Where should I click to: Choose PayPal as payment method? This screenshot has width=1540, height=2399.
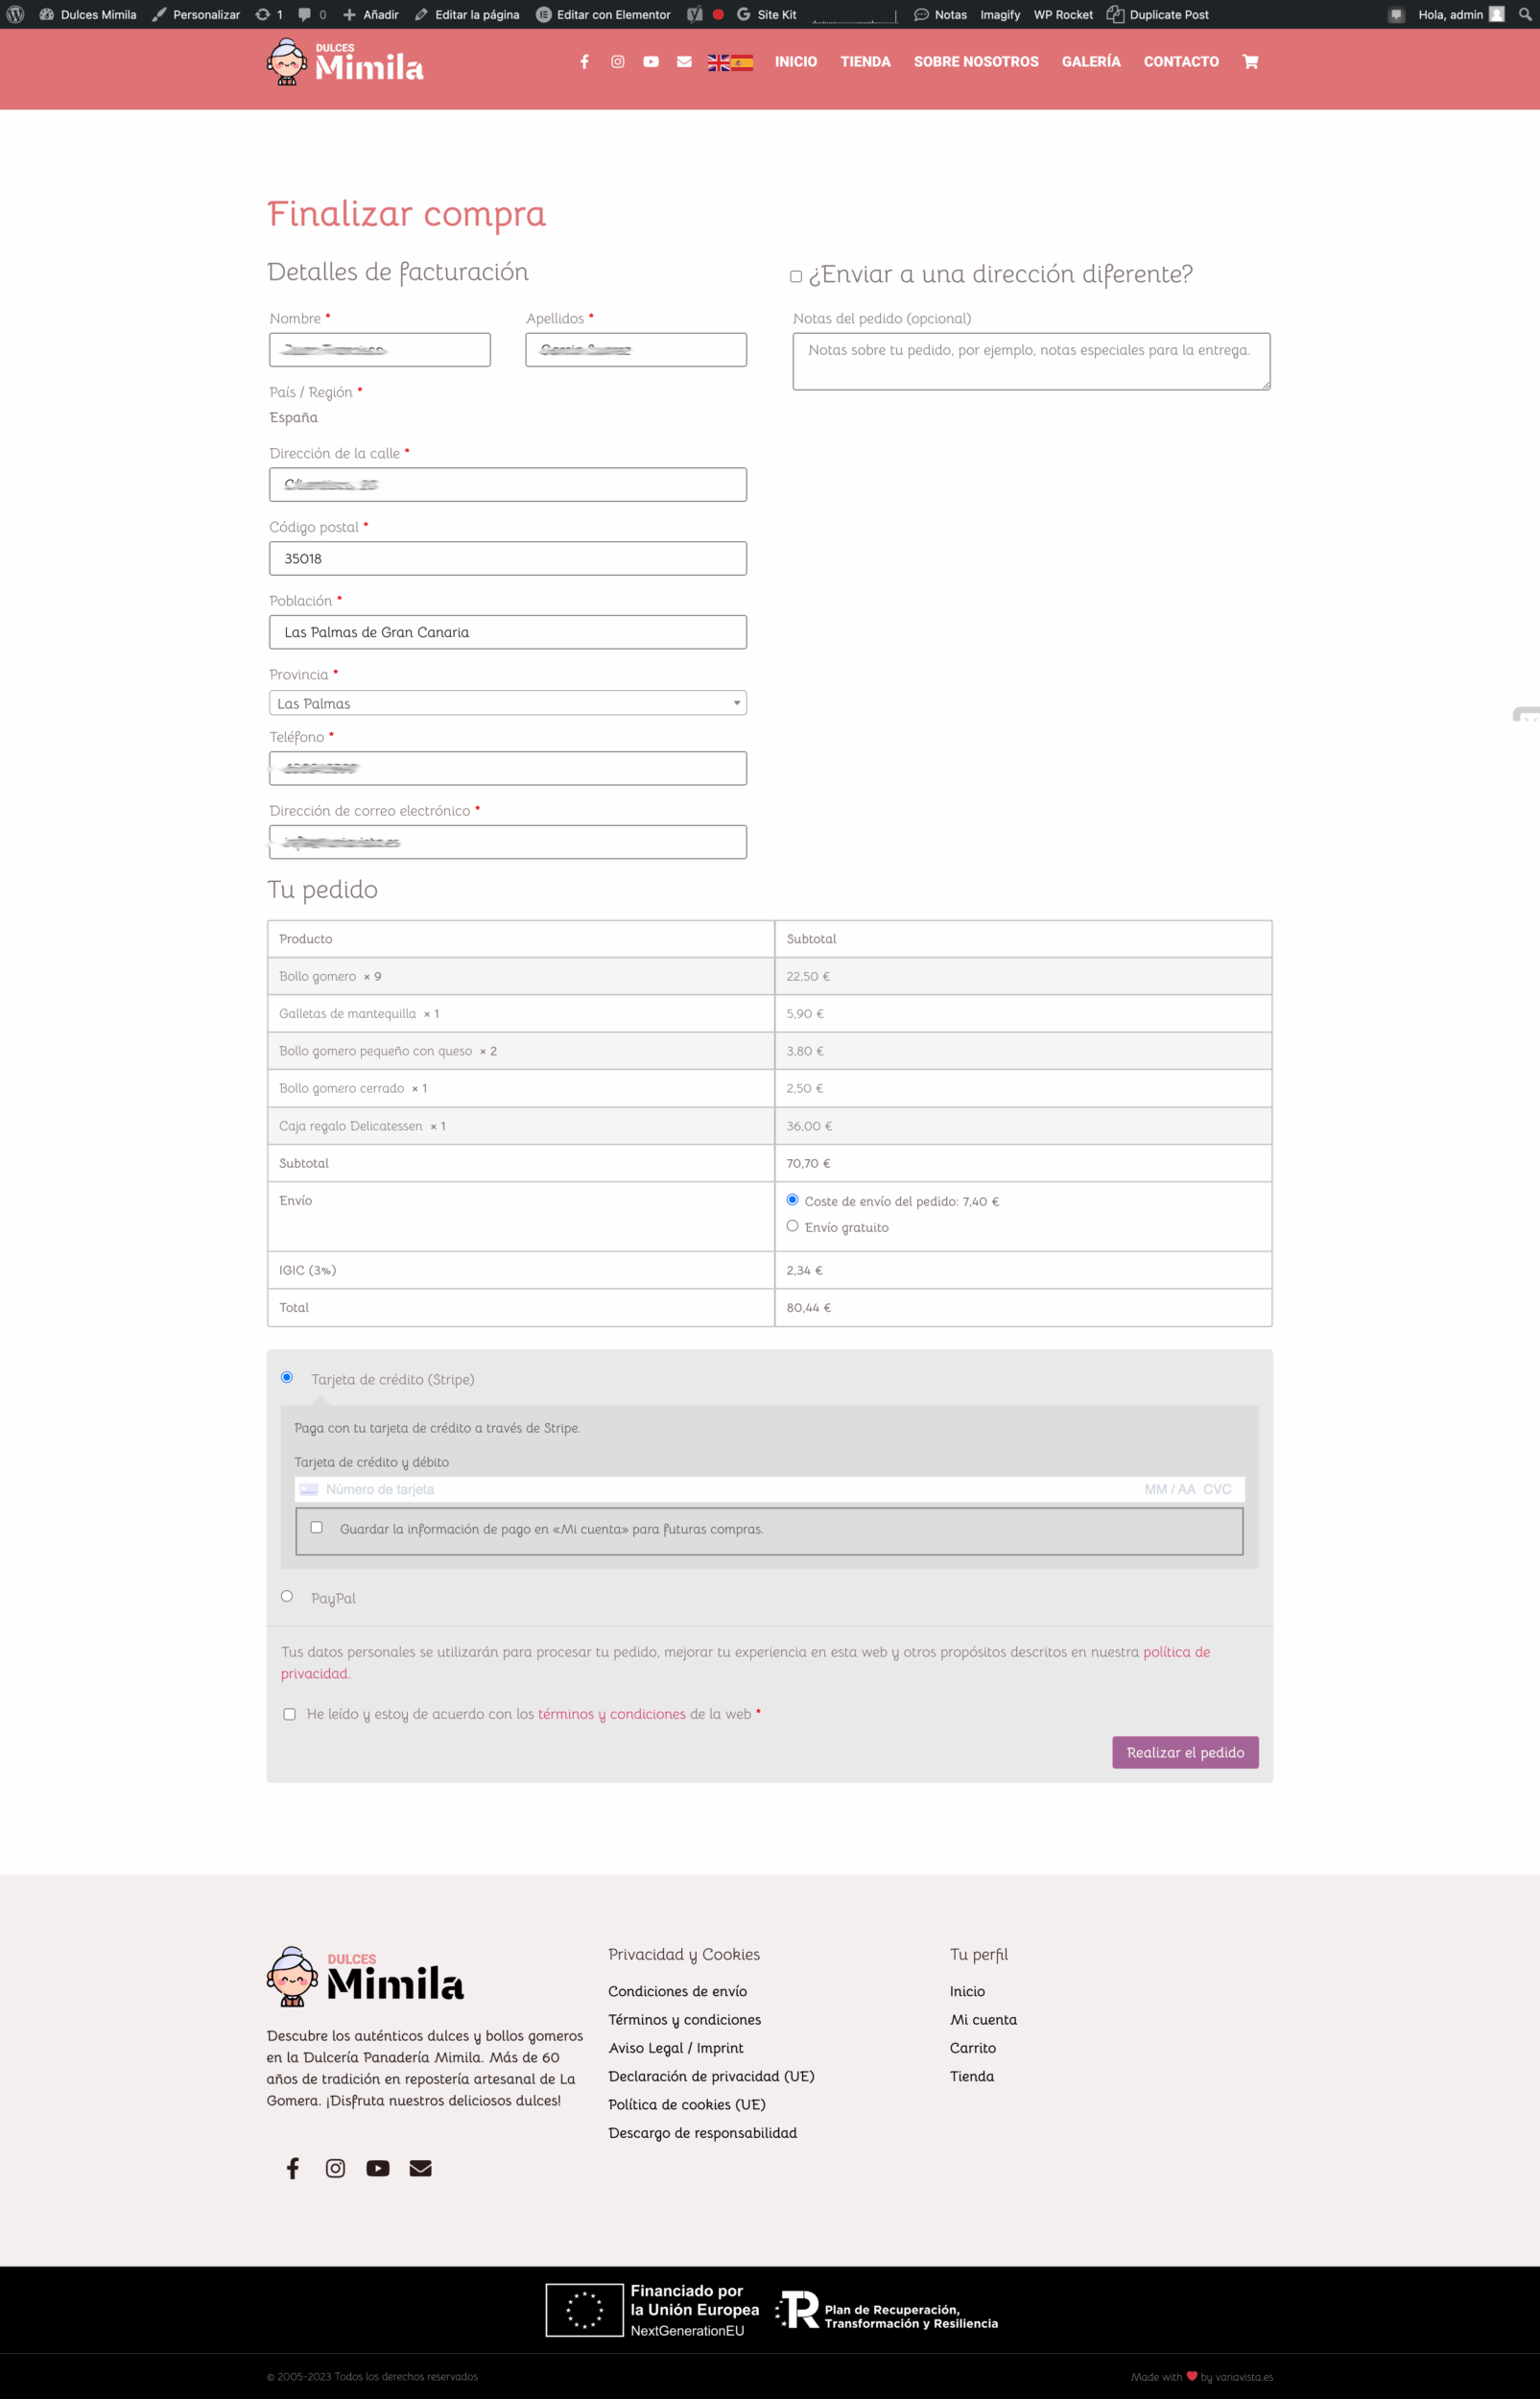(x=287, y=1596)
